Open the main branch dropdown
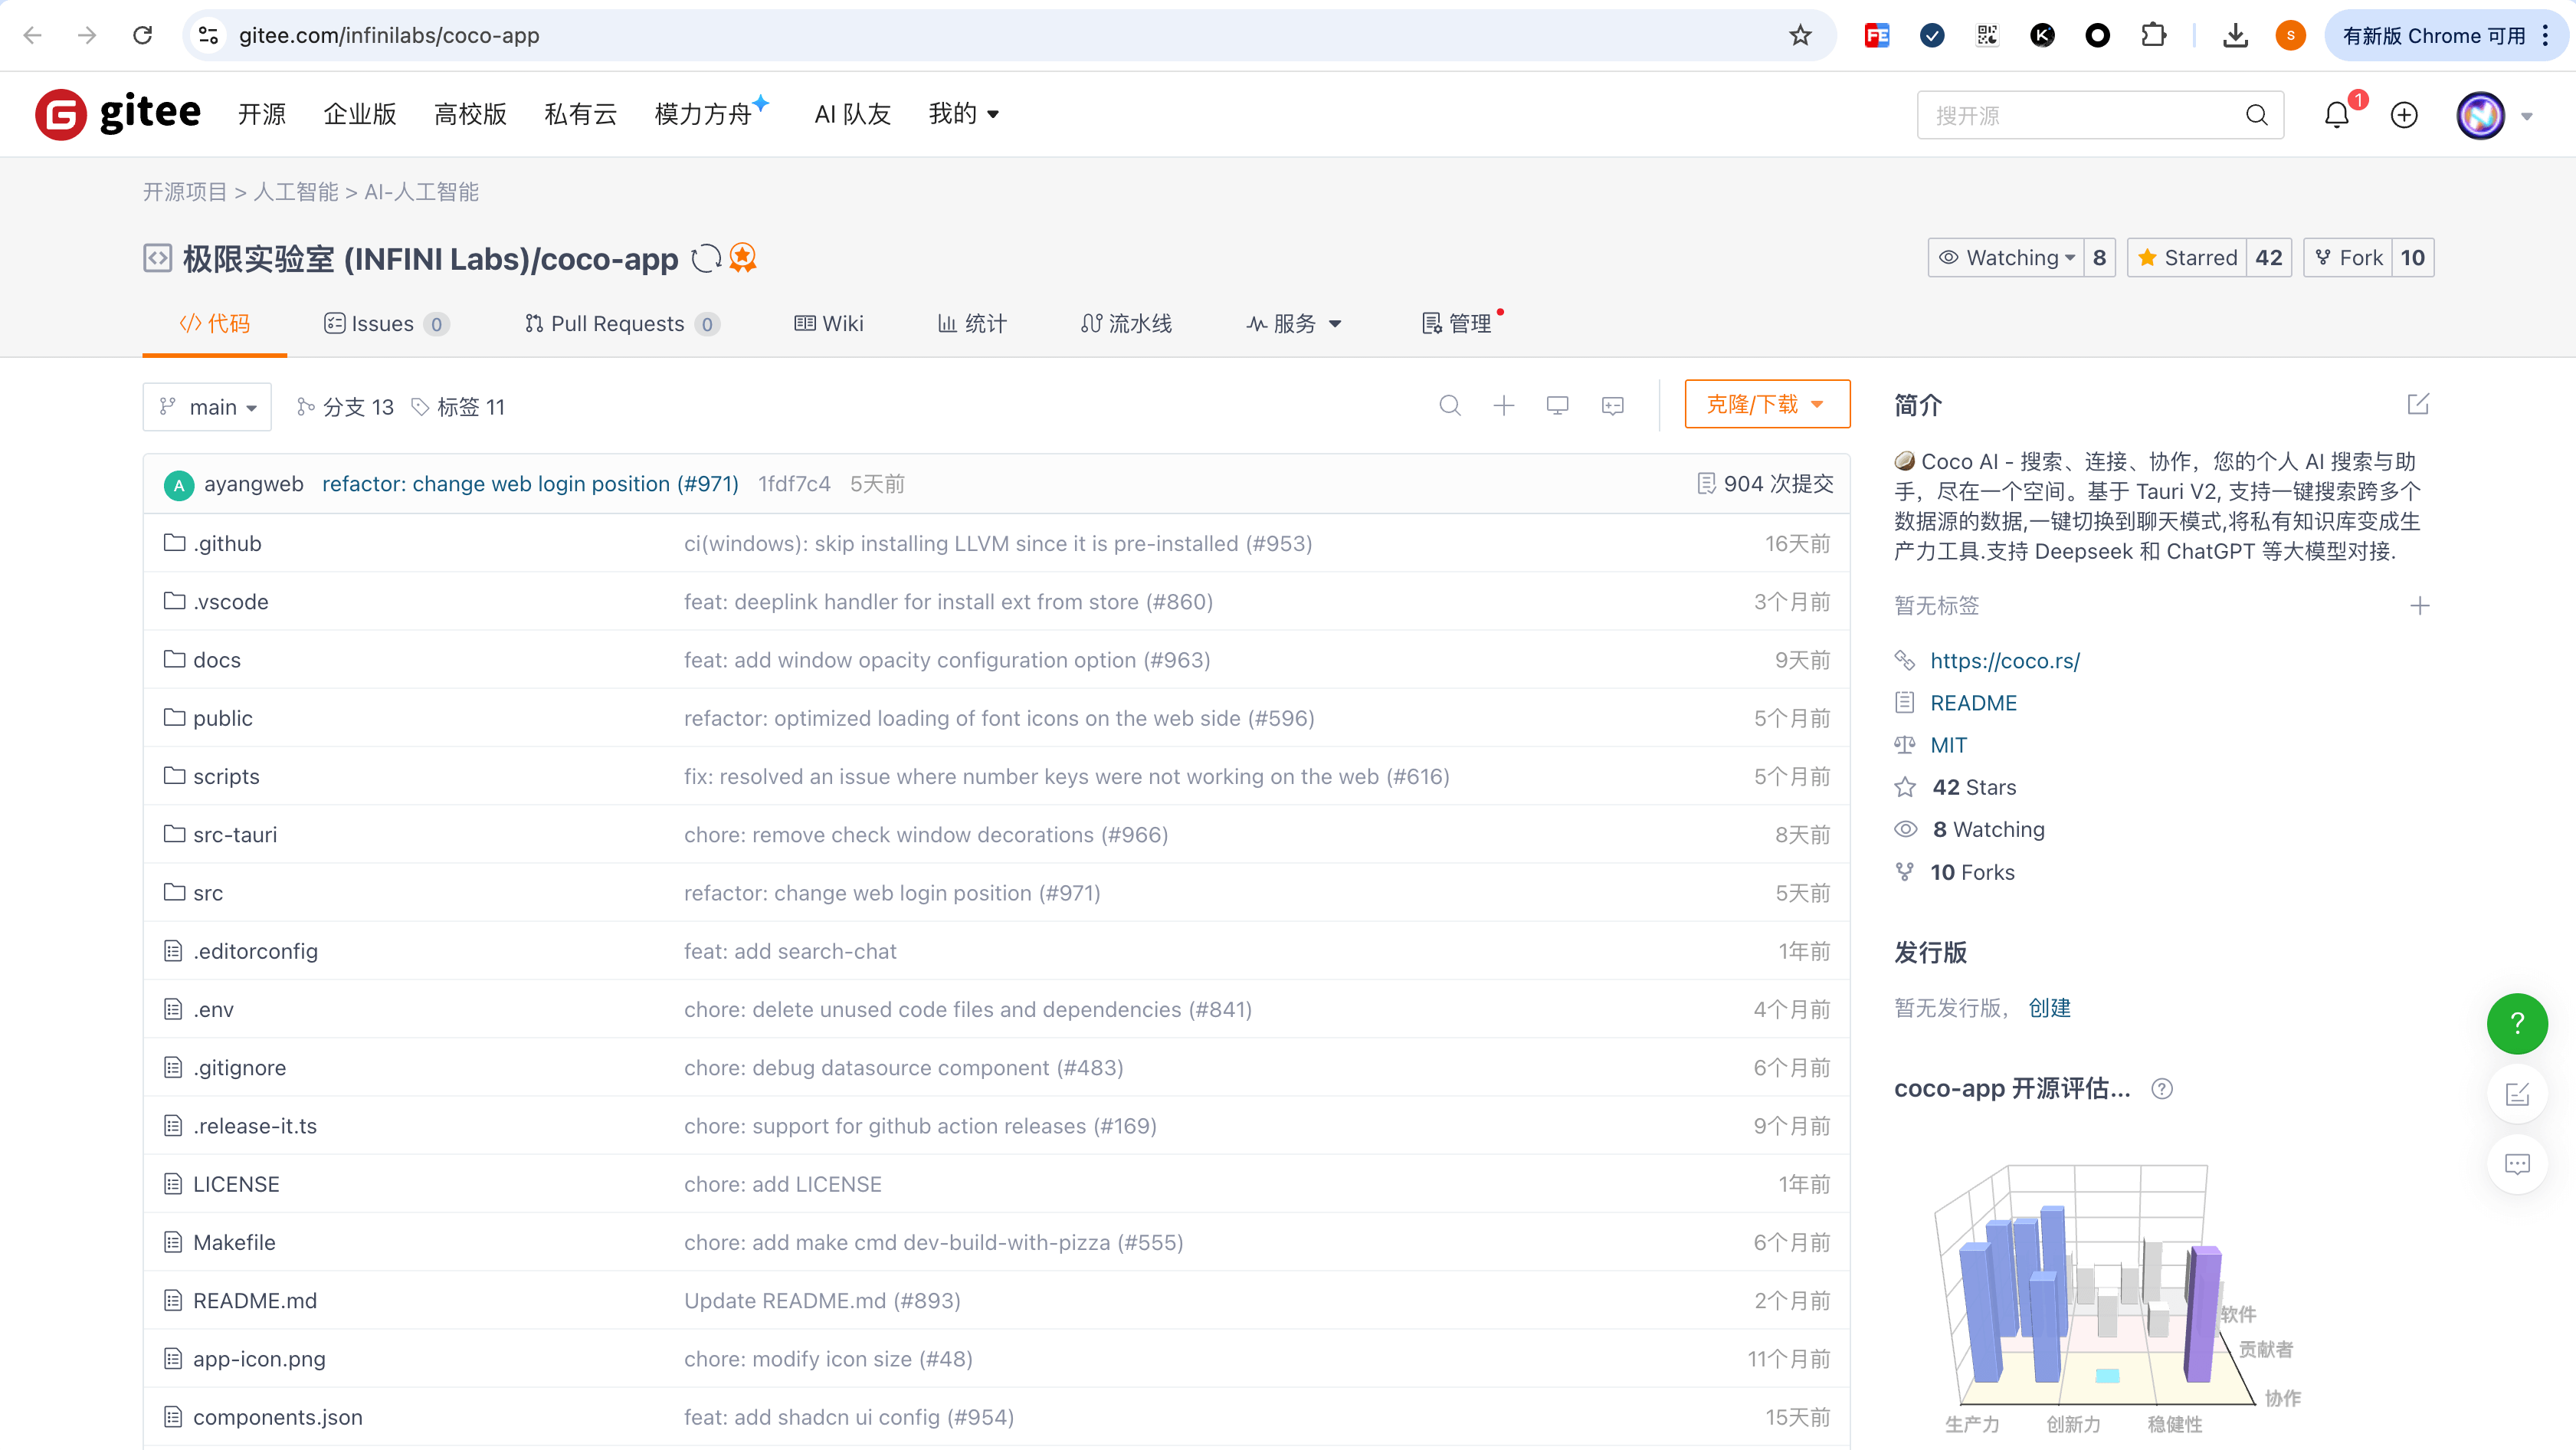The width and height of the screenshot is (2576, 1450). pos(208,407)
